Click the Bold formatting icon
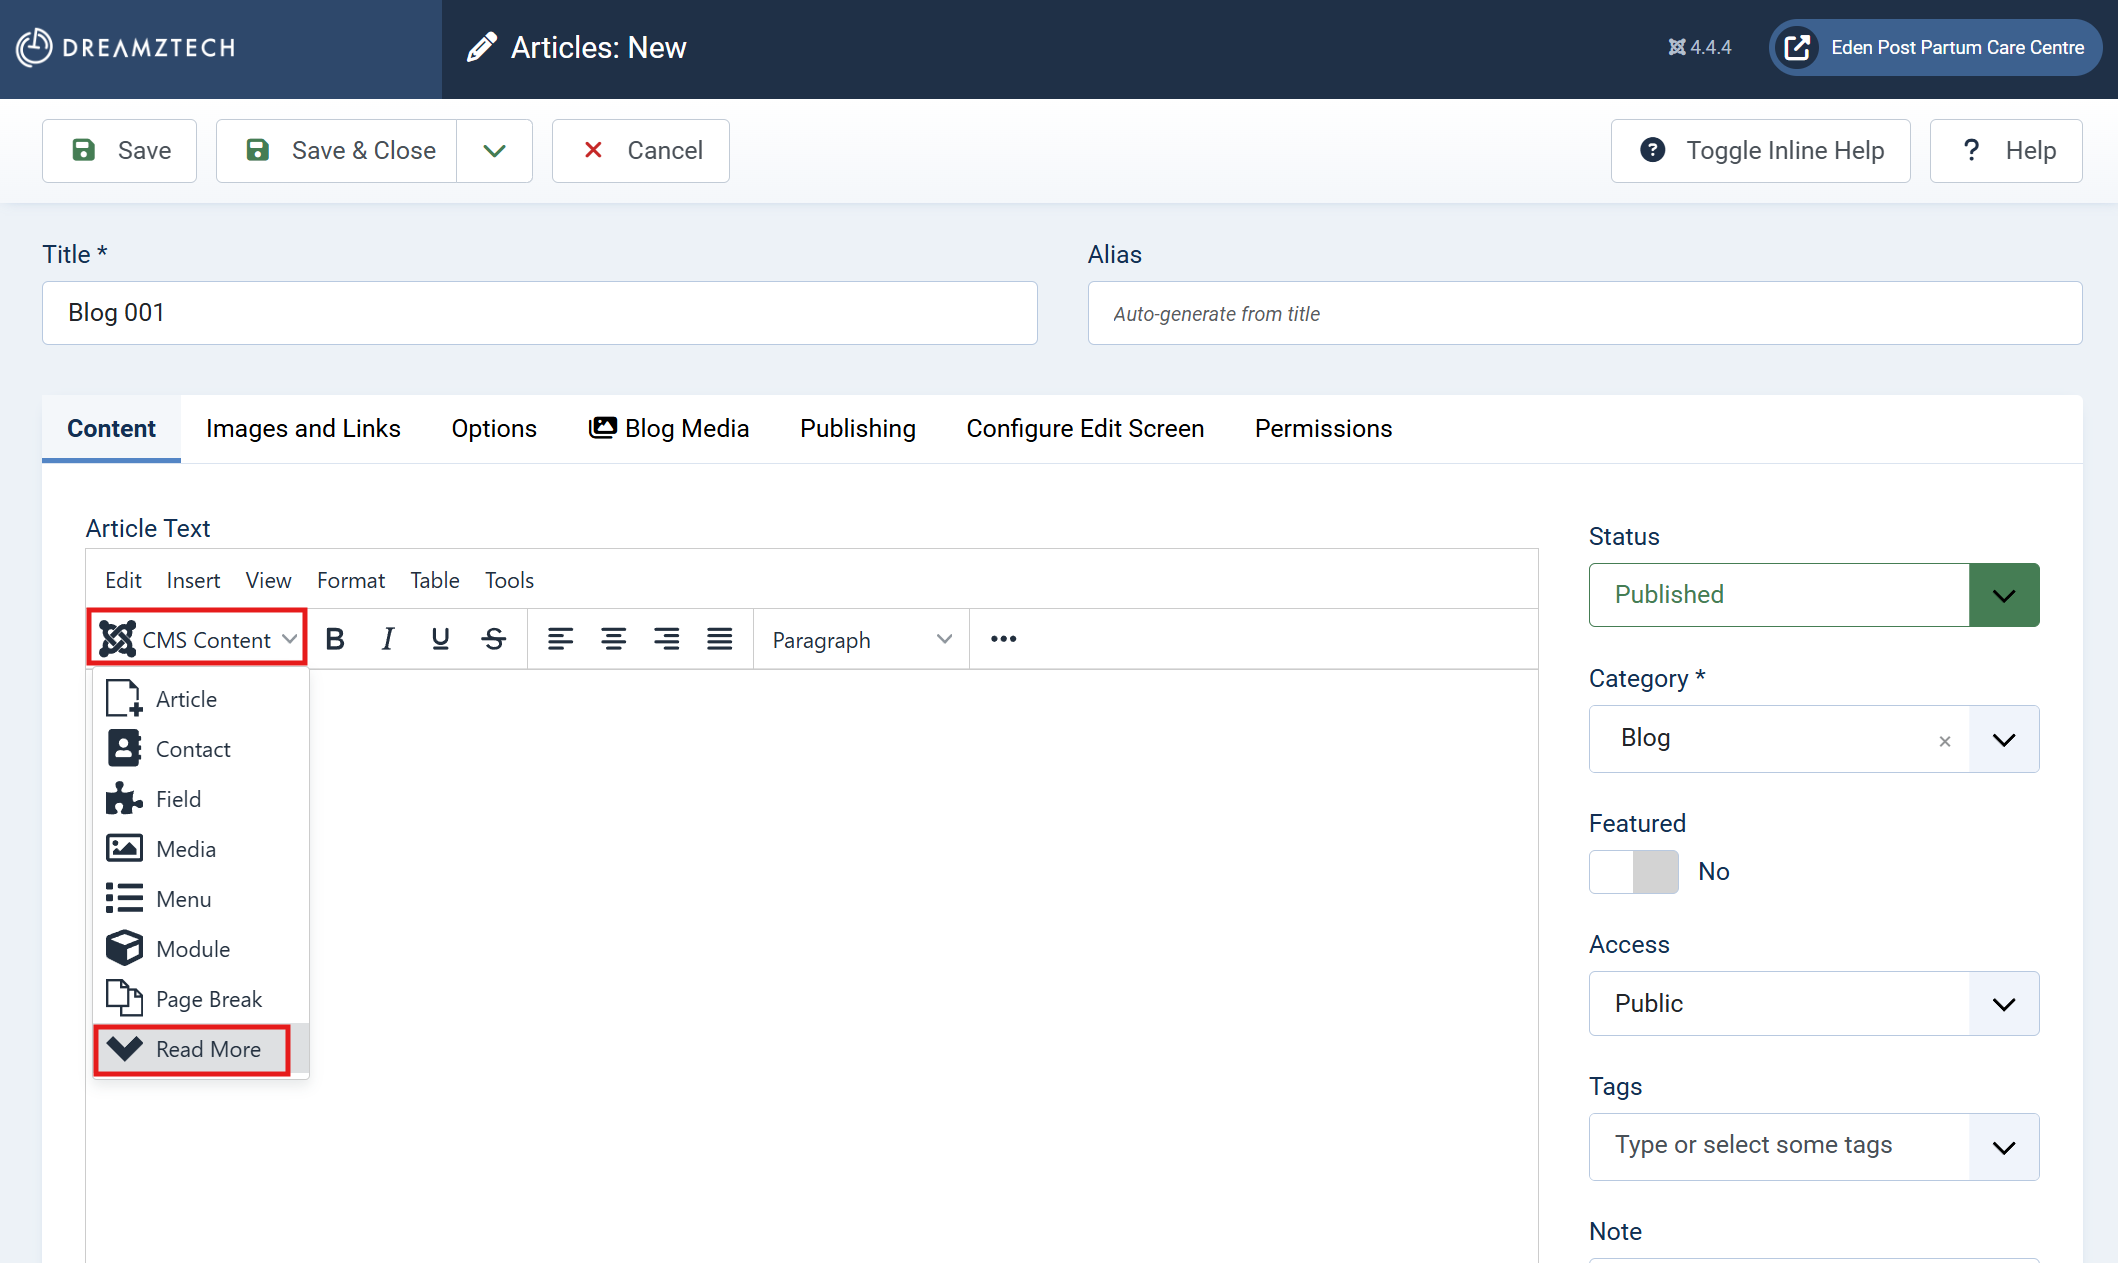Image resolution: width=2118 pixels, height=1263 pixels. tap(335, 639)
